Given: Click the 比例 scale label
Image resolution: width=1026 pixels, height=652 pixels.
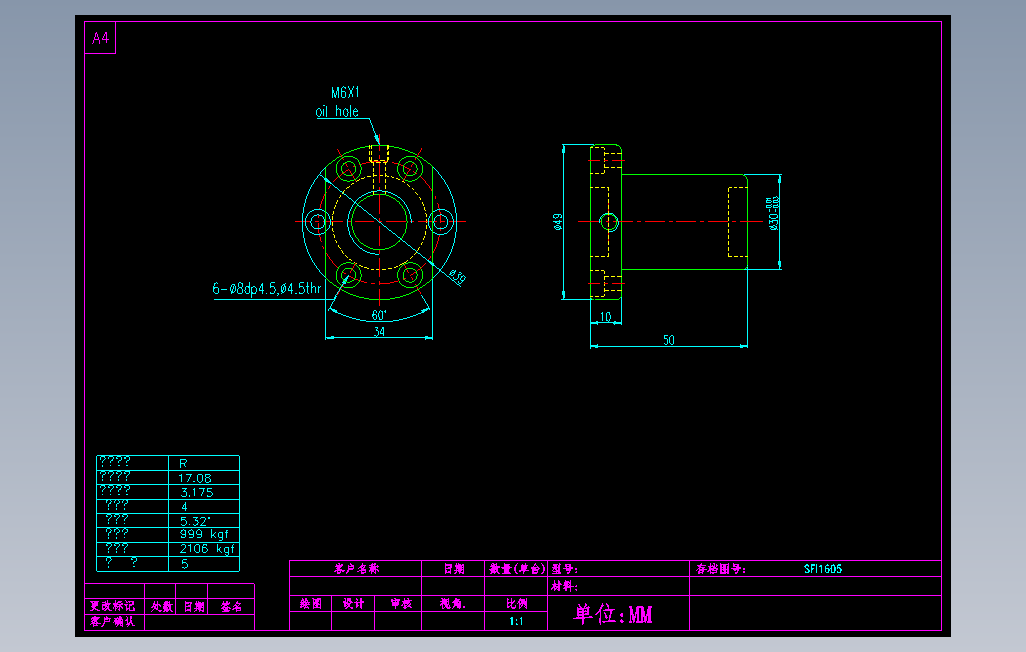Looking at the screenshot, I should [x=516, y=604].
